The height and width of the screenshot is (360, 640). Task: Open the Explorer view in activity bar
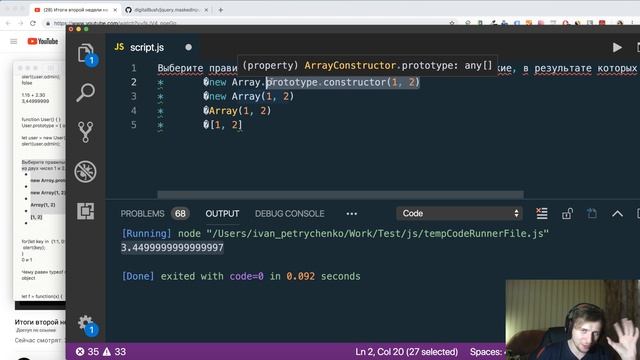85,53
